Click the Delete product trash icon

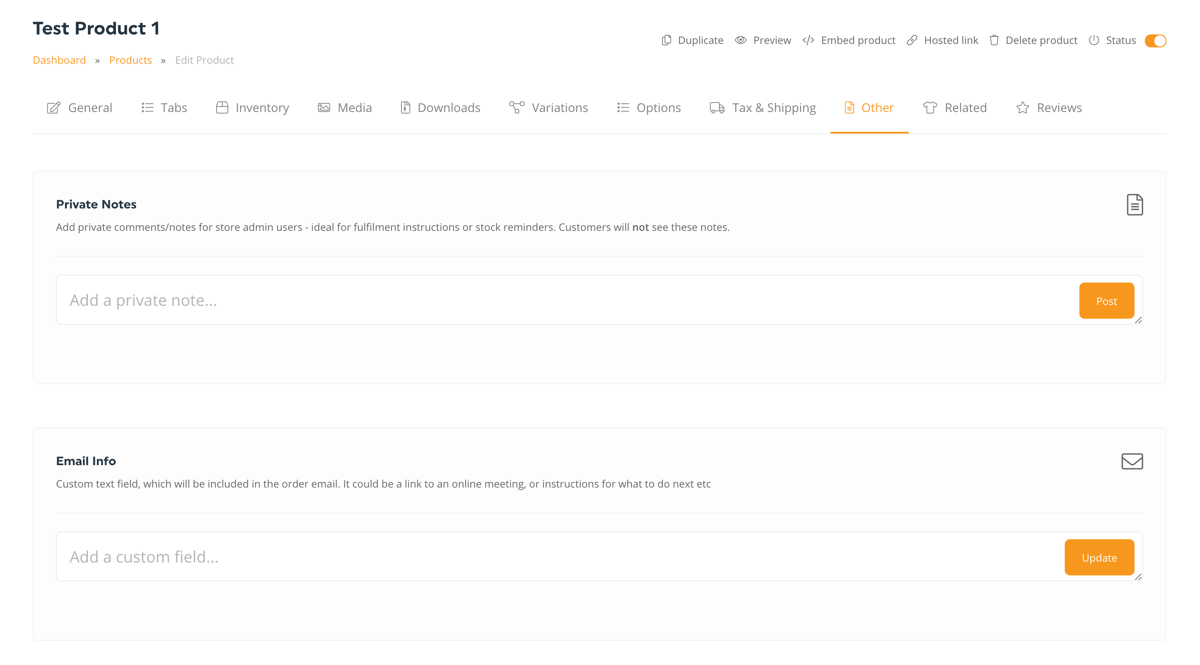click(x=994, y=41)
